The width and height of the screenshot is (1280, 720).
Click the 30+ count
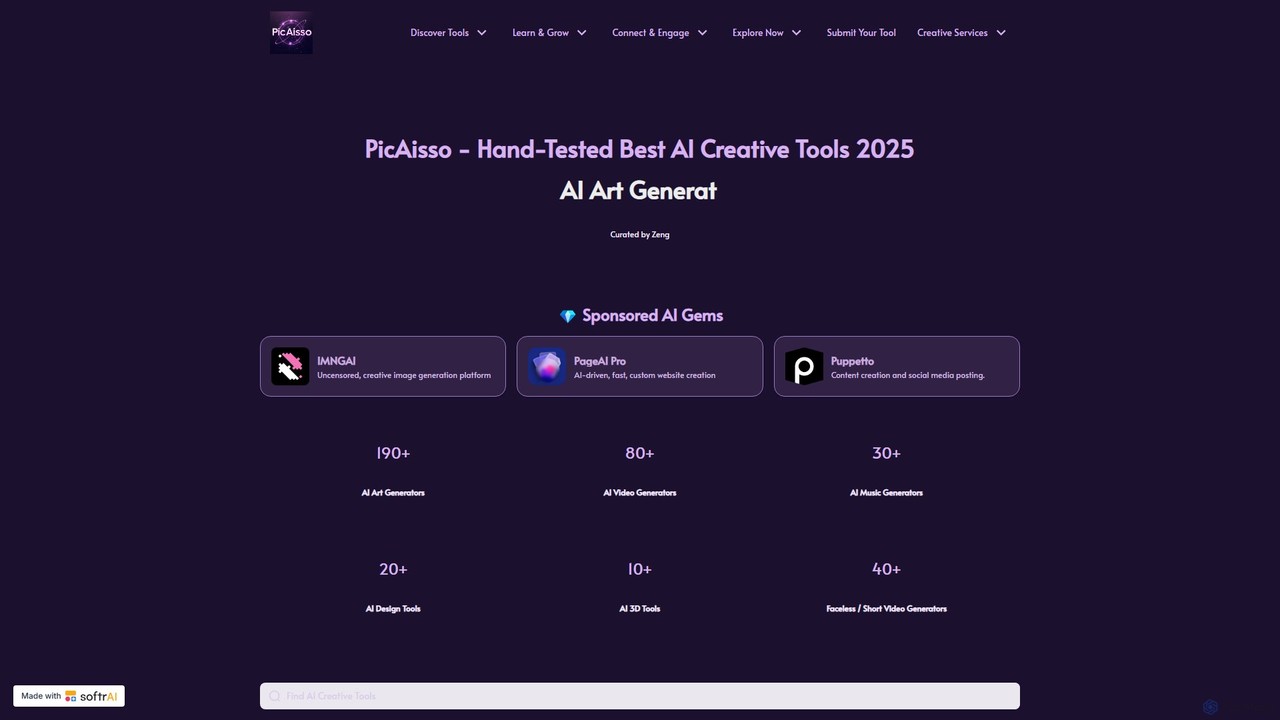[886, 453]
